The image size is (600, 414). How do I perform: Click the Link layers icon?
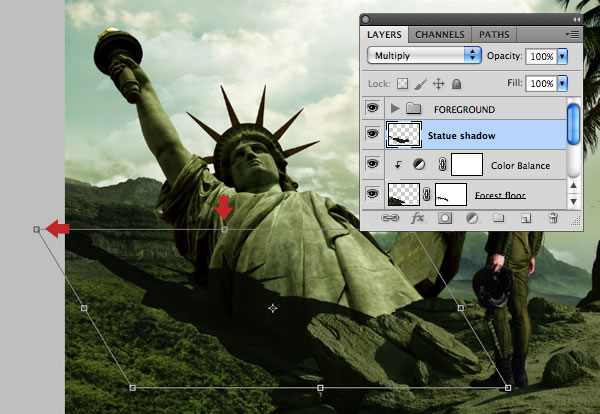390,218
